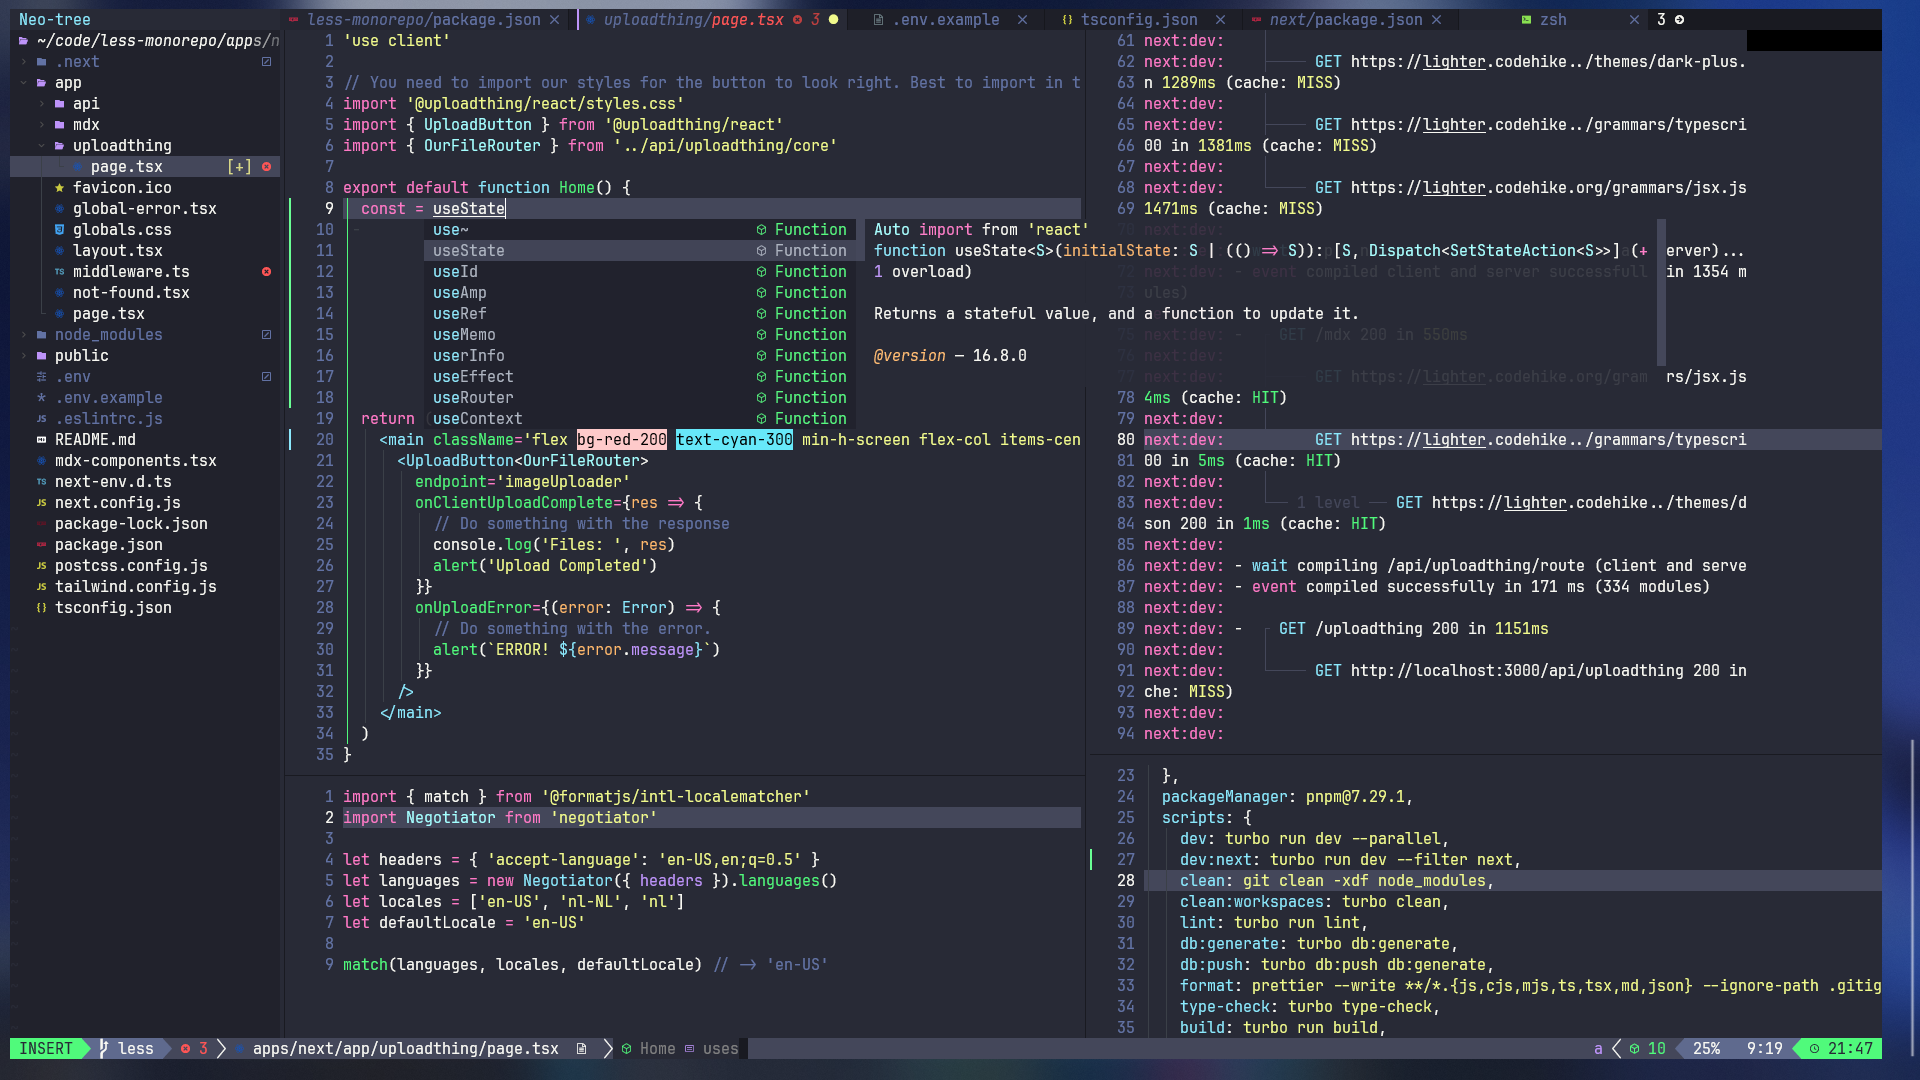Image resolution: width=1920 pixels, height=1080 pixels.
Task: Collapse the app folder chevron
Action: pyautogui.click(x=23, y=83)
